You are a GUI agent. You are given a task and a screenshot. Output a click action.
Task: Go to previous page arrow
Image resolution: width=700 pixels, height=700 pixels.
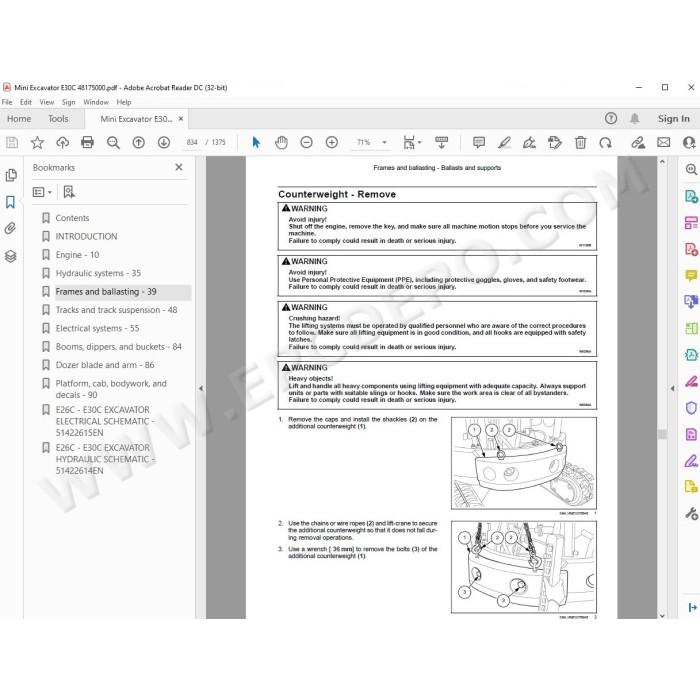tap(138, 142)
